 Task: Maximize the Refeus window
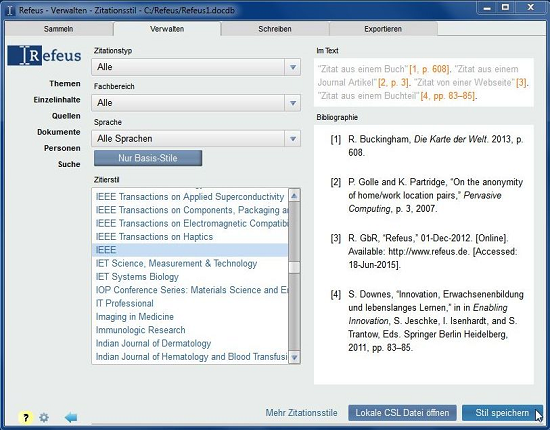click(505, 8)
